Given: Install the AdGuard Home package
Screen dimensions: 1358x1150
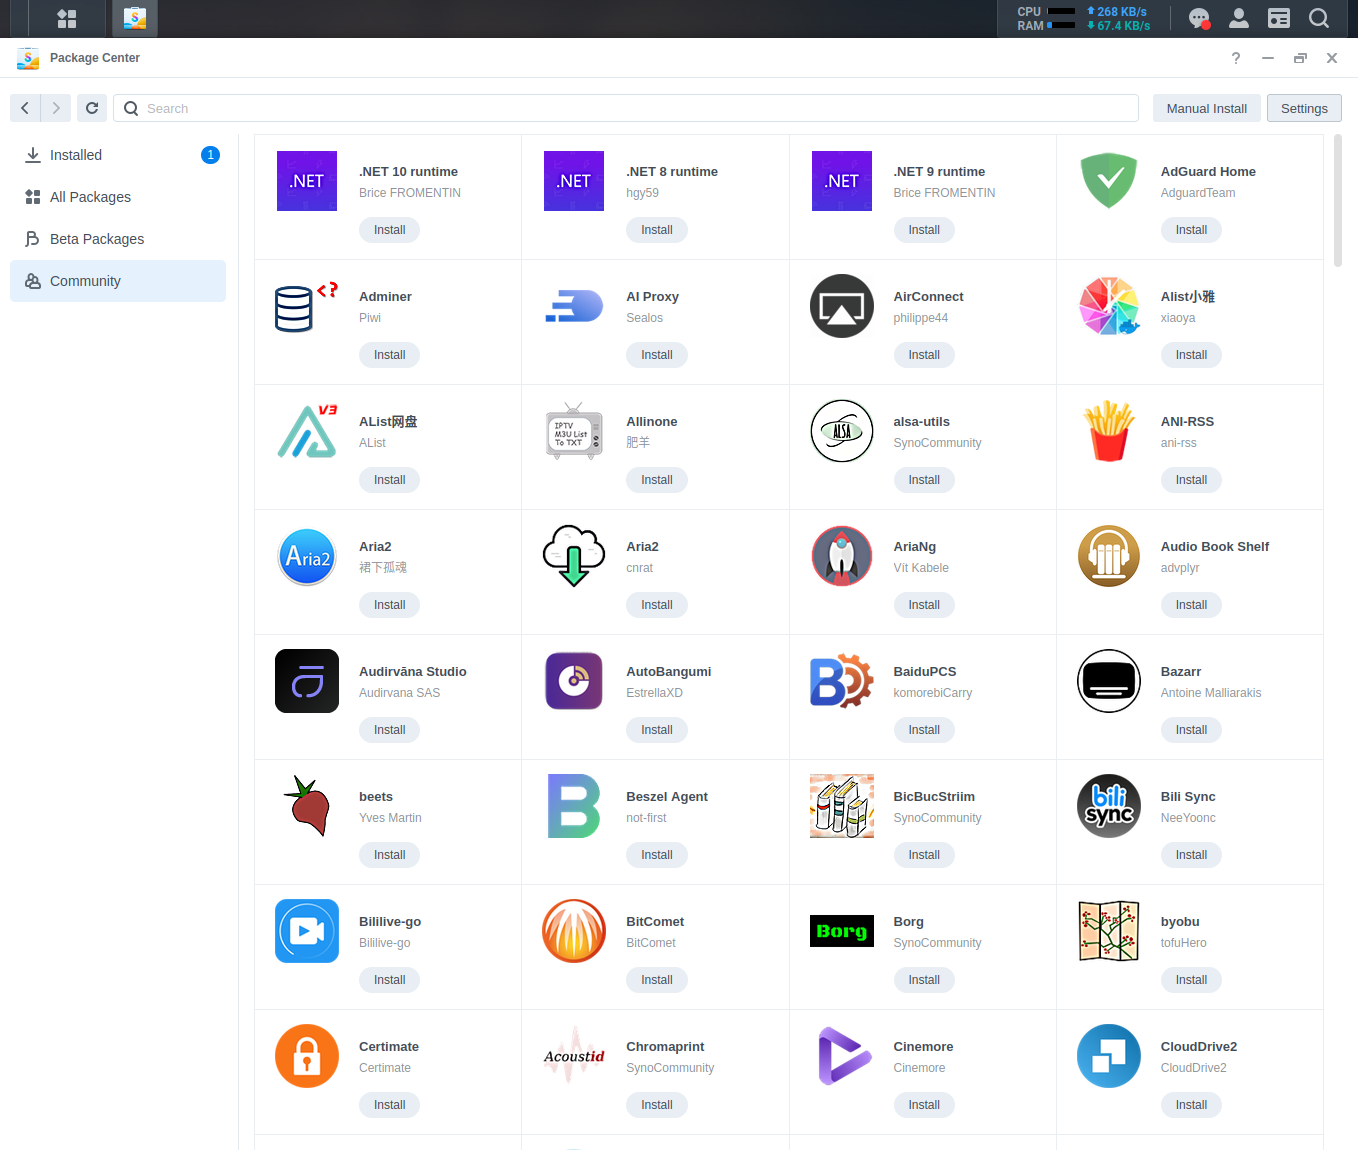Looking at the screenshot, I should (1191, 230).
